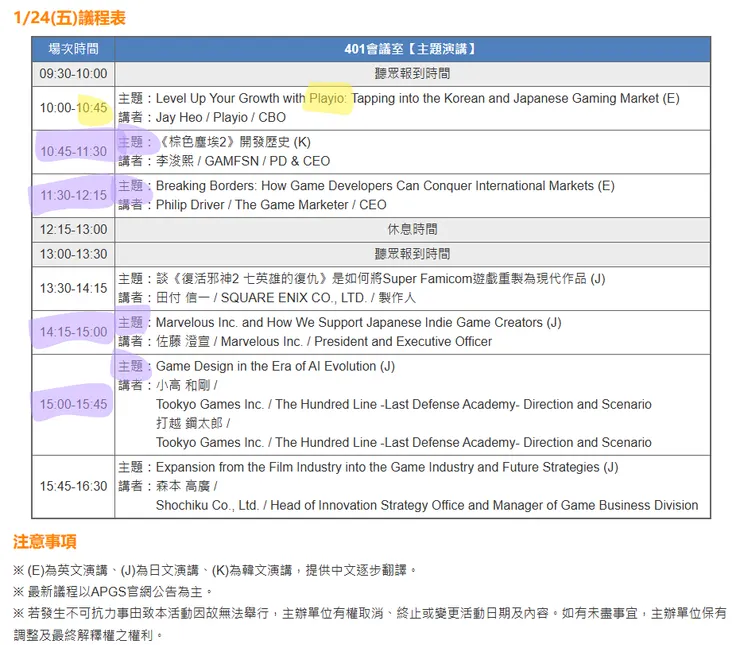
Task: Click the speaker name 打越 鋼太郎
Action: (x=189, y=423)
